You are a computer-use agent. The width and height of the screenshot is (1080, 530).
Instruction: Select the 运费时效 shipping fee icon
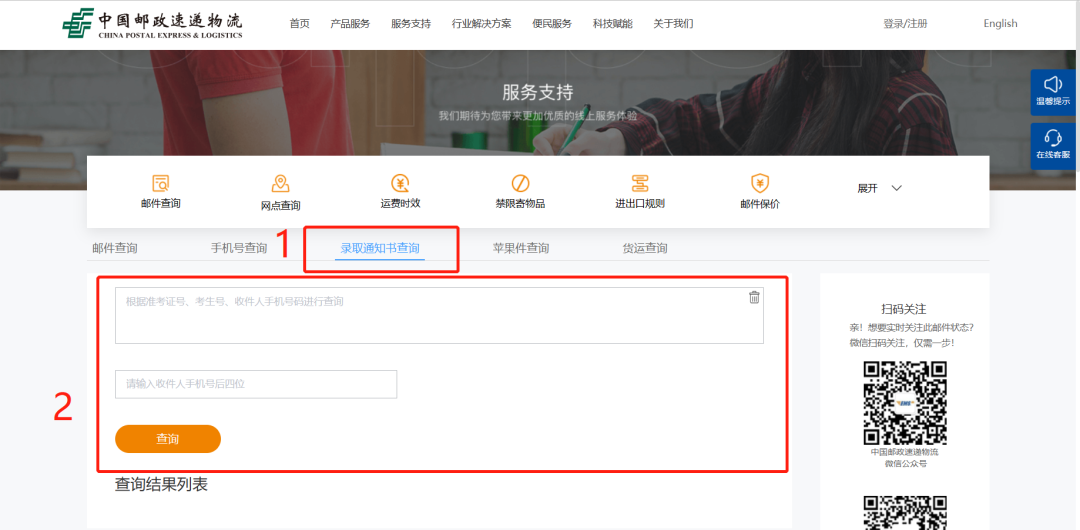(400, 183)
